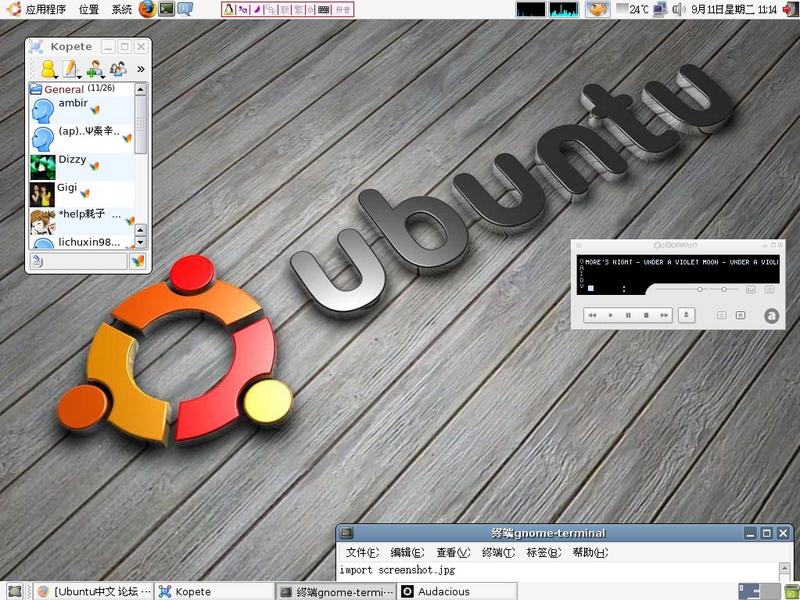Click the Kopete contact list scroll-up arrow
Screen dimensions: 800x600
click(x=140, y=89)
